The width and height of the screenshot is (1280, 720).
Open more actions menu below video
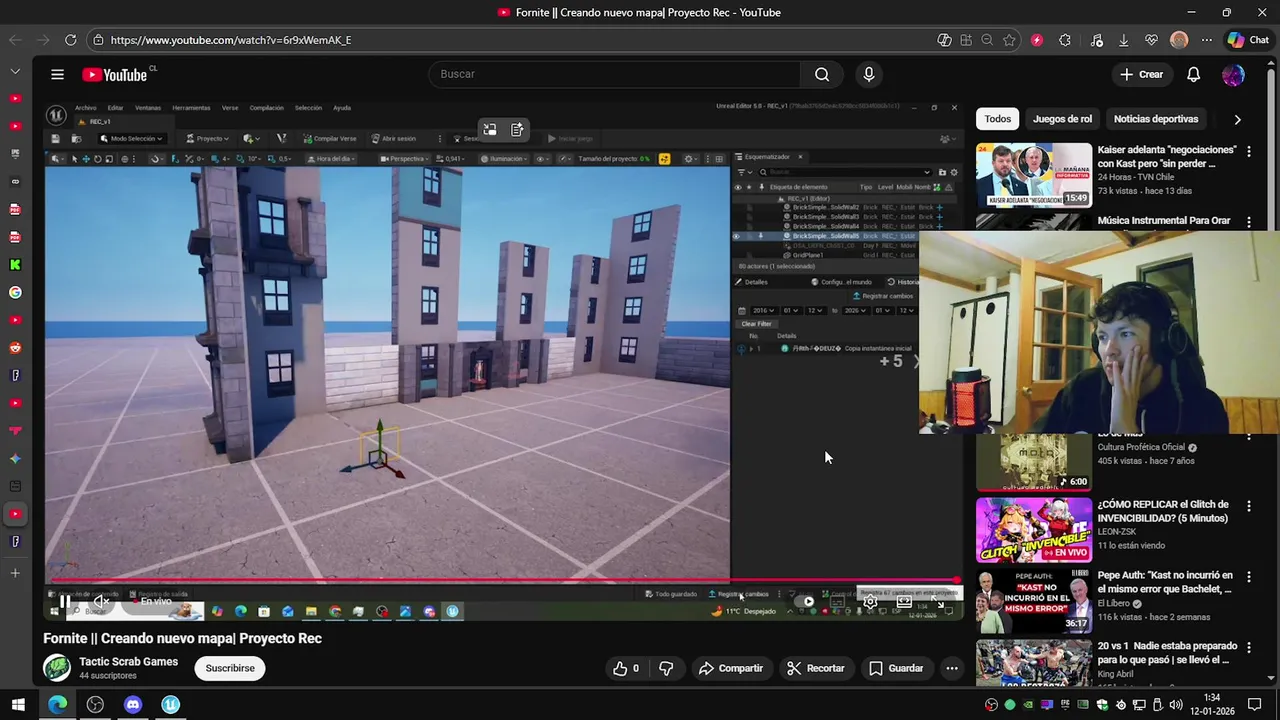(952, 668)
